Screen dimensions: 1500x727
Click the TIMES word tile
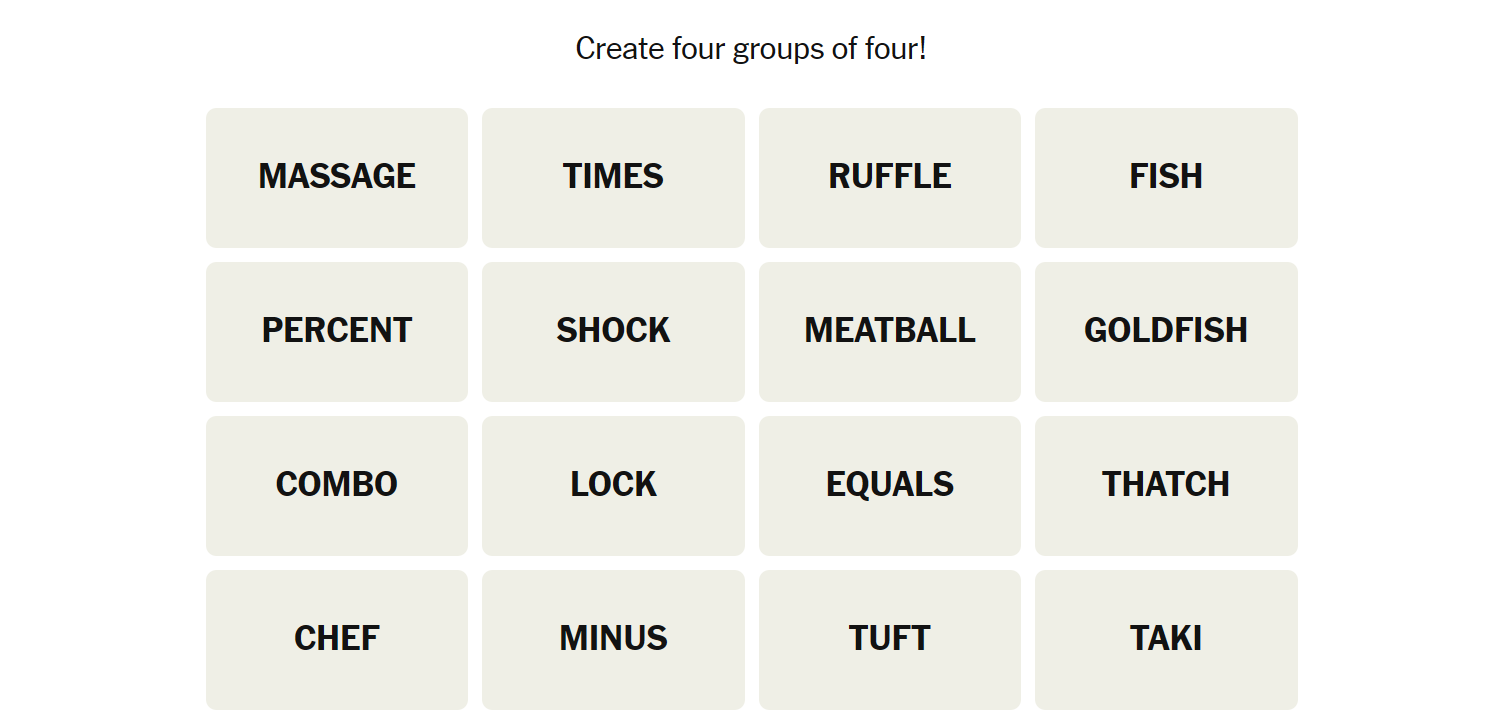pyautogui.click(x=613, y=177)
